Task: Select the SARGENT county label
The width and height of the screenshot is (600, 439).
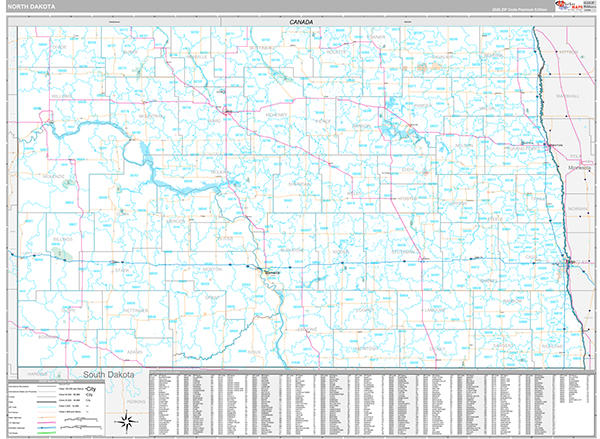Action: (x=503, y=345)
